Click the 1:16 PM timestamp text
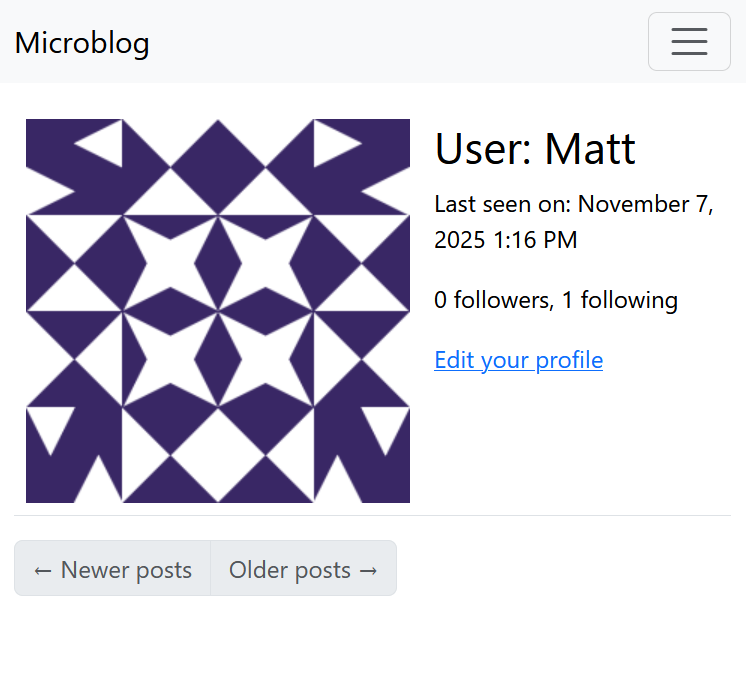Viewport: 746px width, 676px height. 535,241
